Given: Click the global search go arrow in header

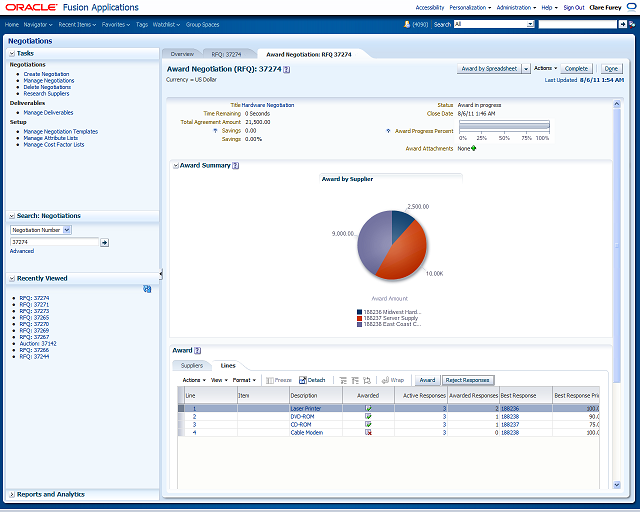Looking at the screenshot, I should point(622,24).
